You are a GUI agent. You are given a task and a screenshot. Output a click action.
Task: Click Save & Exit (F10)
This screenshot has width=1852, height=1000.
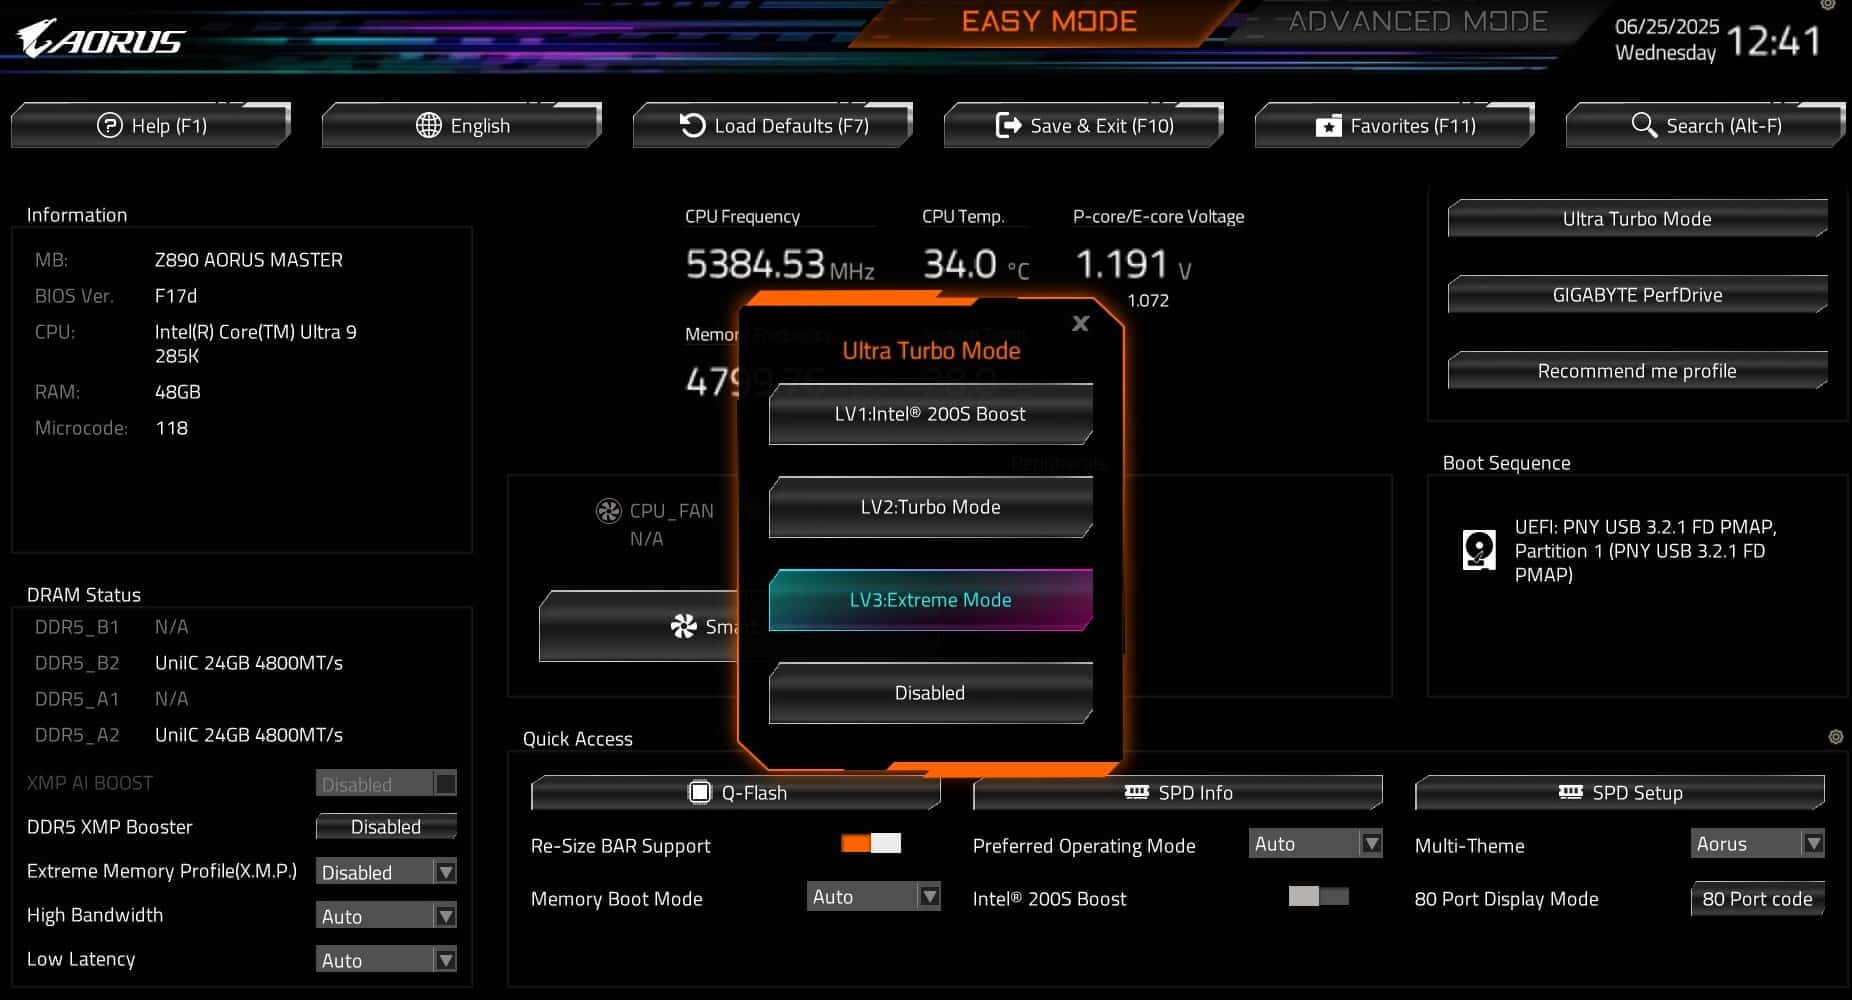pyautogui.click(x=1083, y=125)
